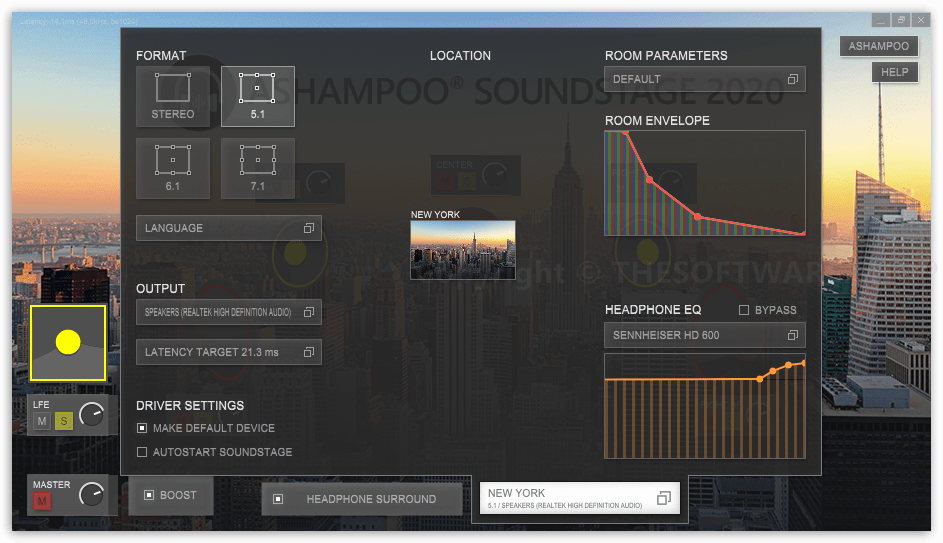Mute the Master channel

[42, 501]
